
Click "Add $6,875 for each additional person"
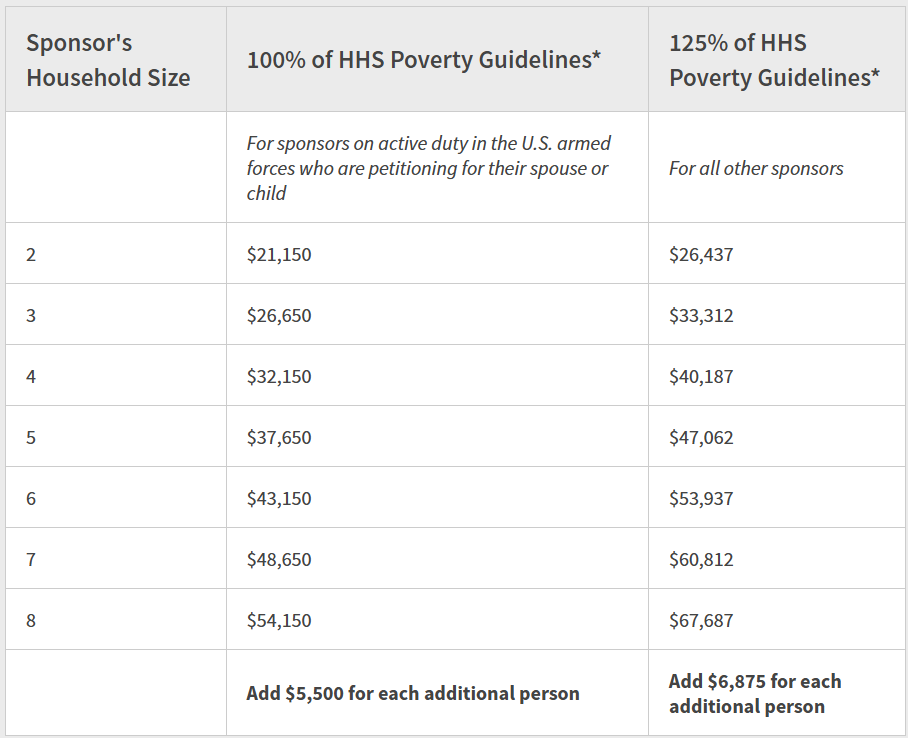tap(755, 693)
